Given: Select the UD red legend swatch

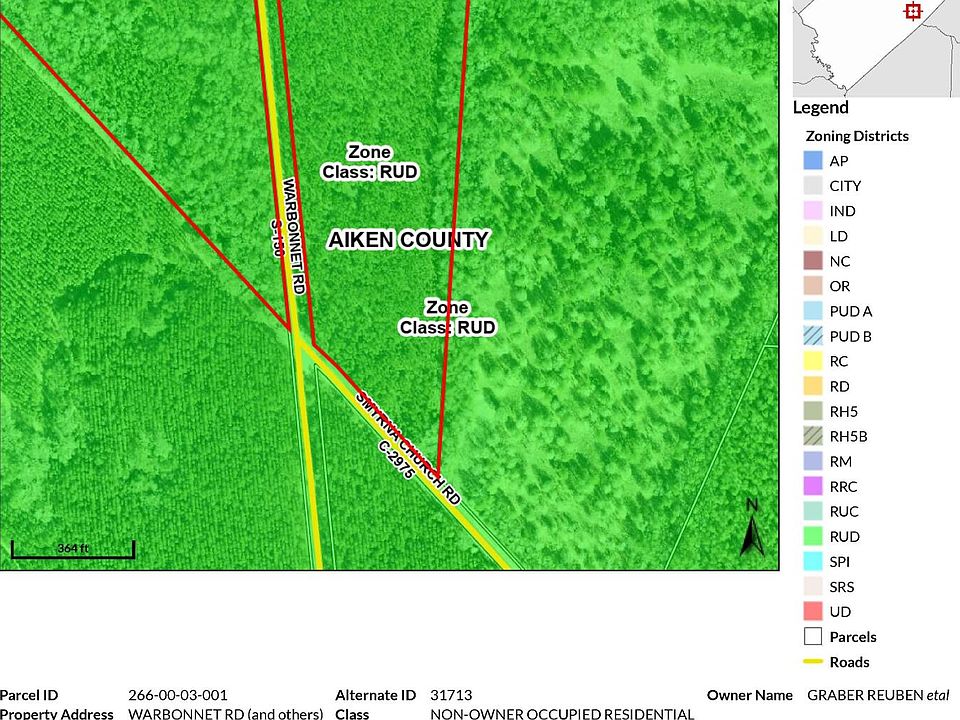Looking at the screenshot, I should coord(812,611).
